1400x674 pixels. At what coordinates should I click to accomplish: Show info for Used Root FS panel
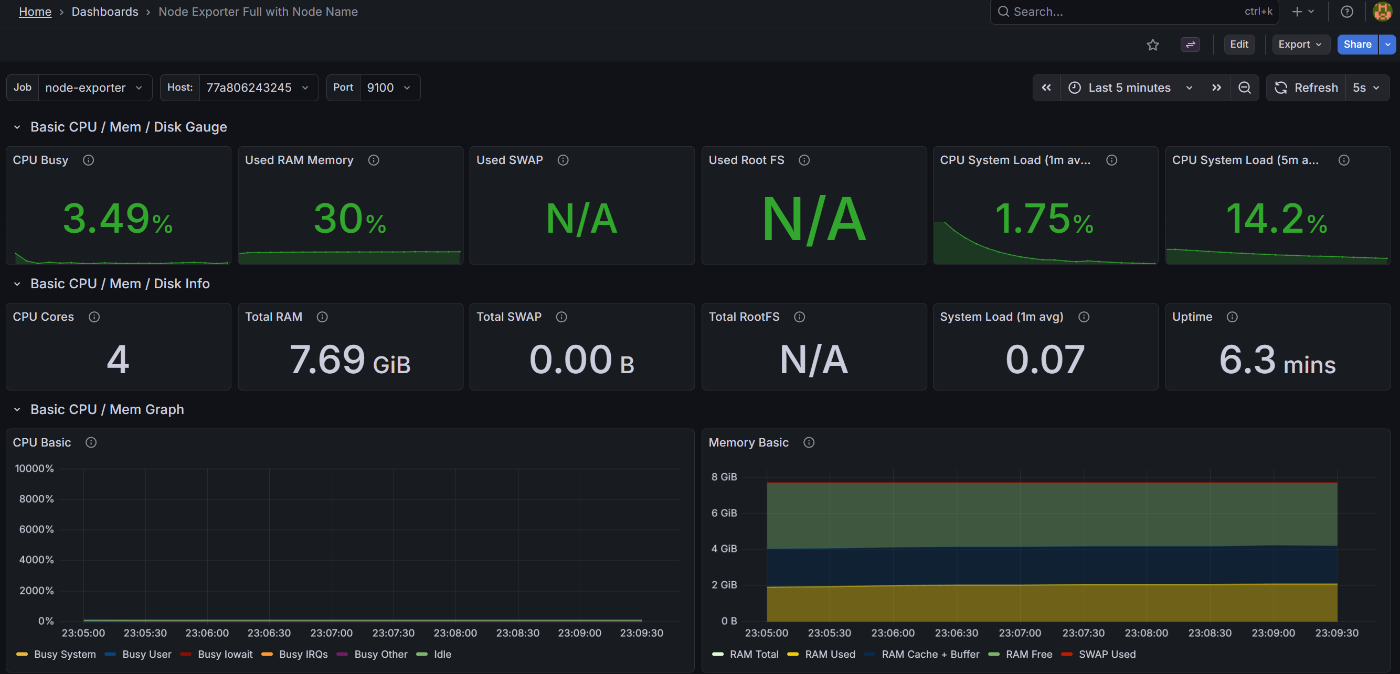(804, 160)
